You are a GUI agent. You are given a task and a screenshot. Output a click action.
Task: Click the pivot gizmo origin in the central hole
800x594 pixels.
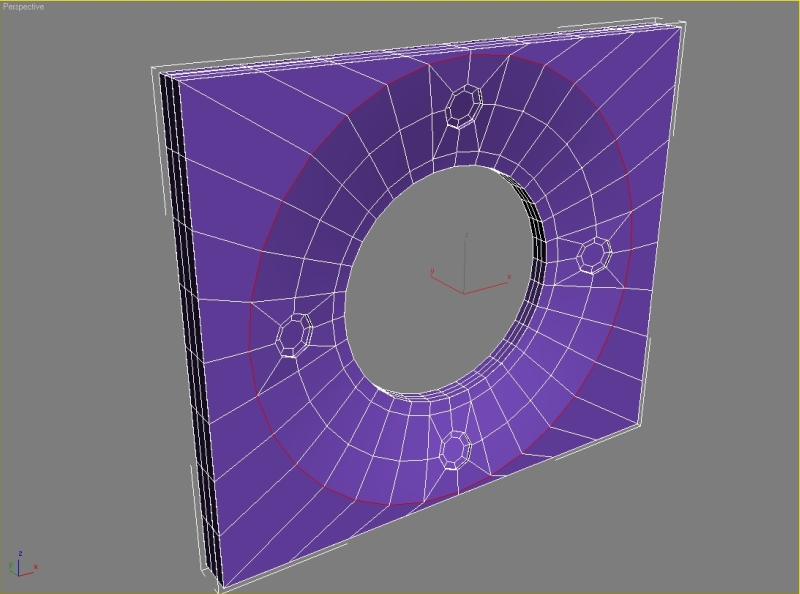[x=465, y=293]
